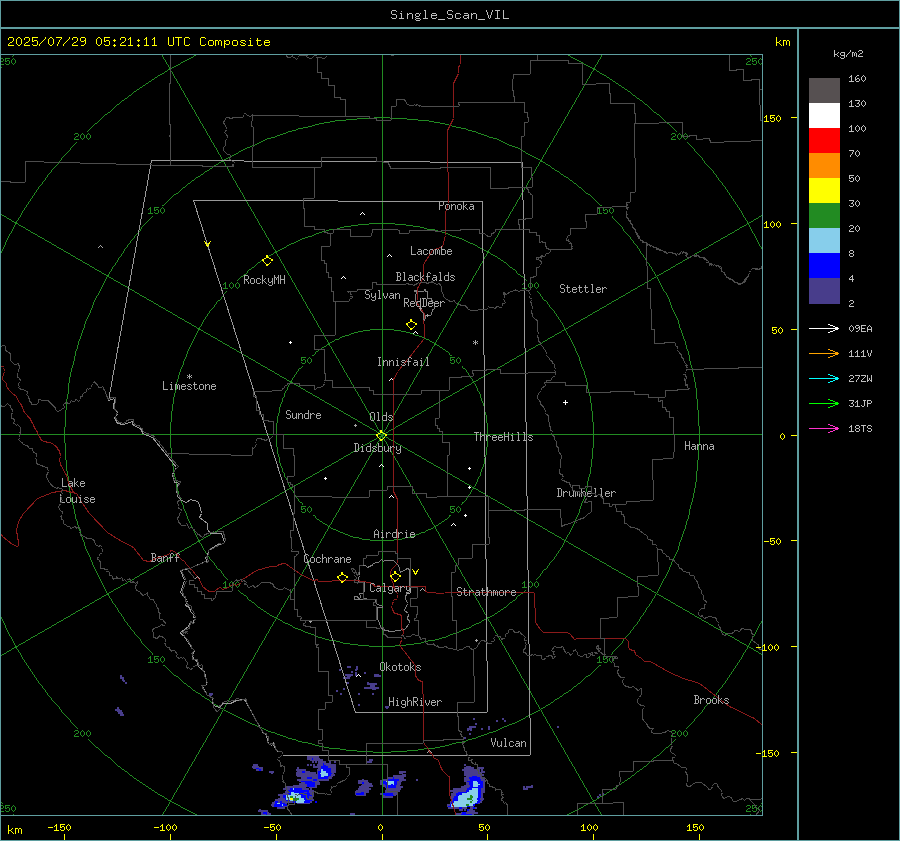The width and height of the screenshot is (900, 841).
Task: Click the right axis 150 km tick label
Action: point(773,119)
